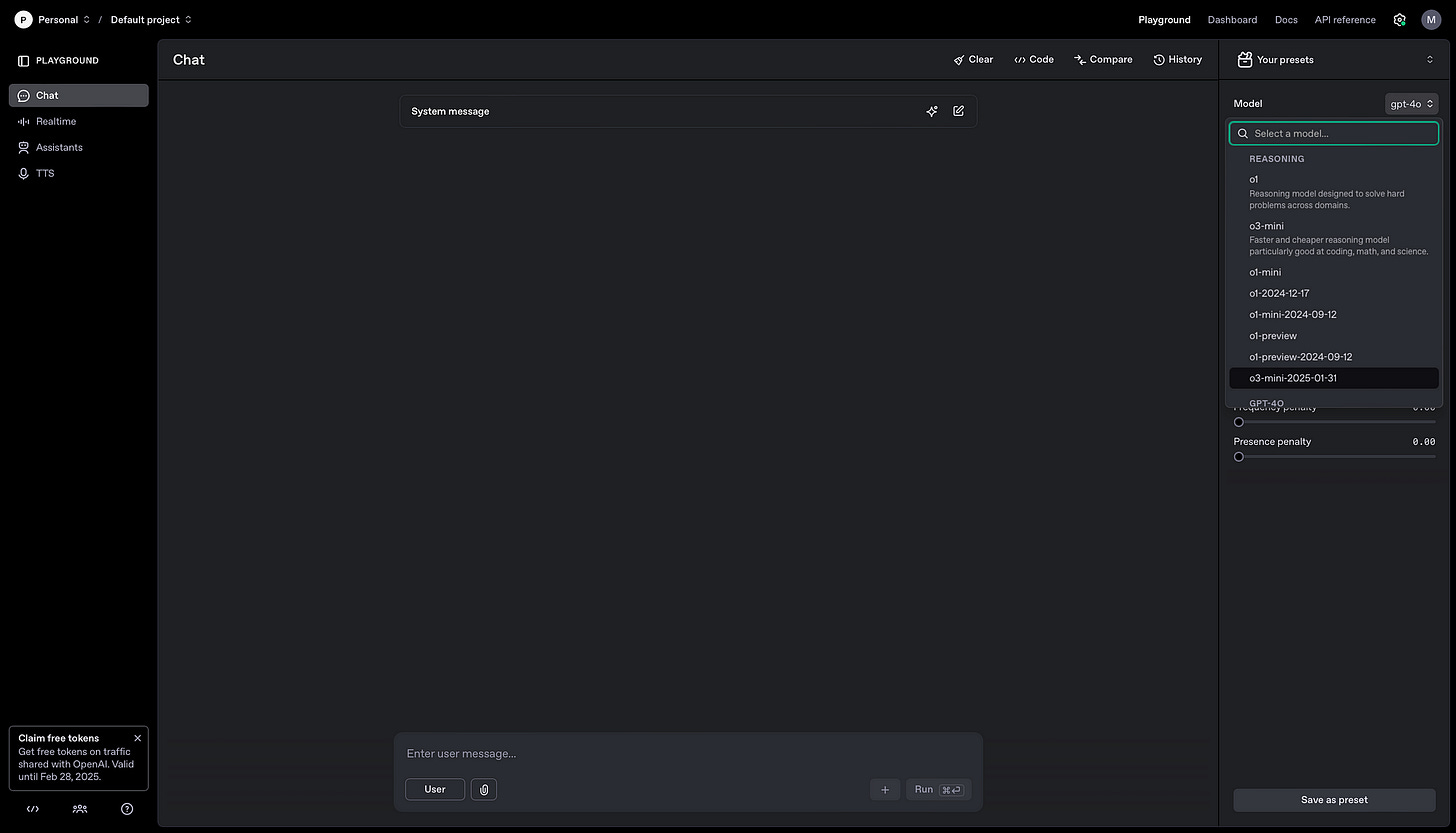Click the model search magnifier icon
Viewport: 1456px width, 833px height.
pyautogui.click(x=1243, y=133)
